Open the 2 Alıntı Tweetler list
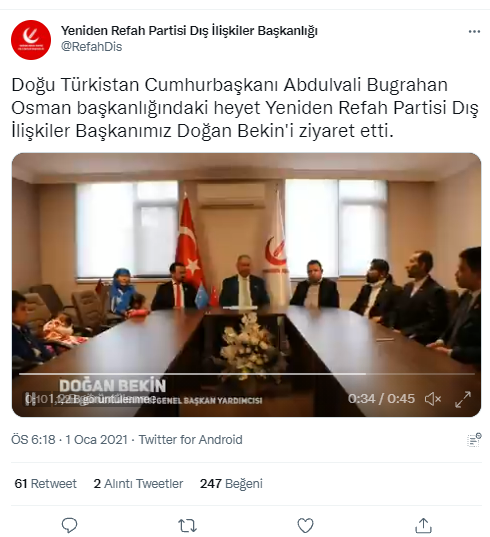The height and width of the screenshot is (537, 490). 138,484
